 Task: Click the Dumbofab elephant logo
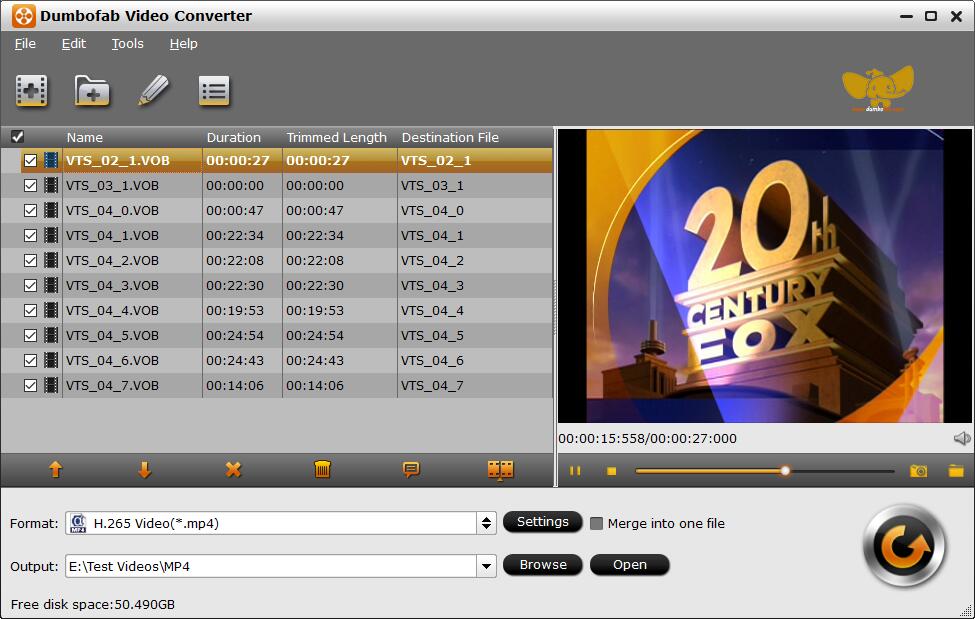pos(877,88)
